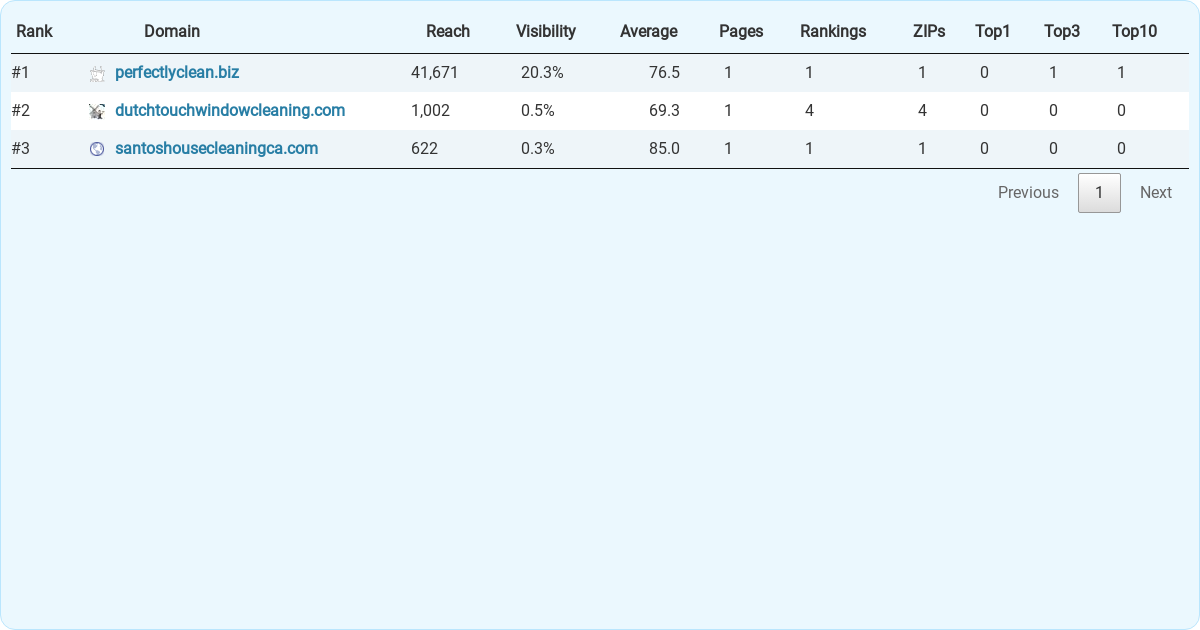Sort by the Pages column header

pos(741,31)
